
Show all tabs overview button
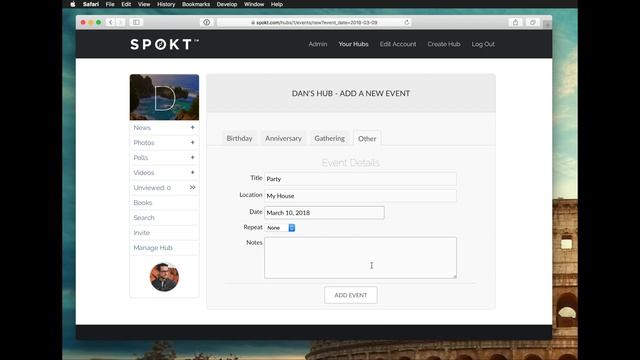click(x=533, y=22)
